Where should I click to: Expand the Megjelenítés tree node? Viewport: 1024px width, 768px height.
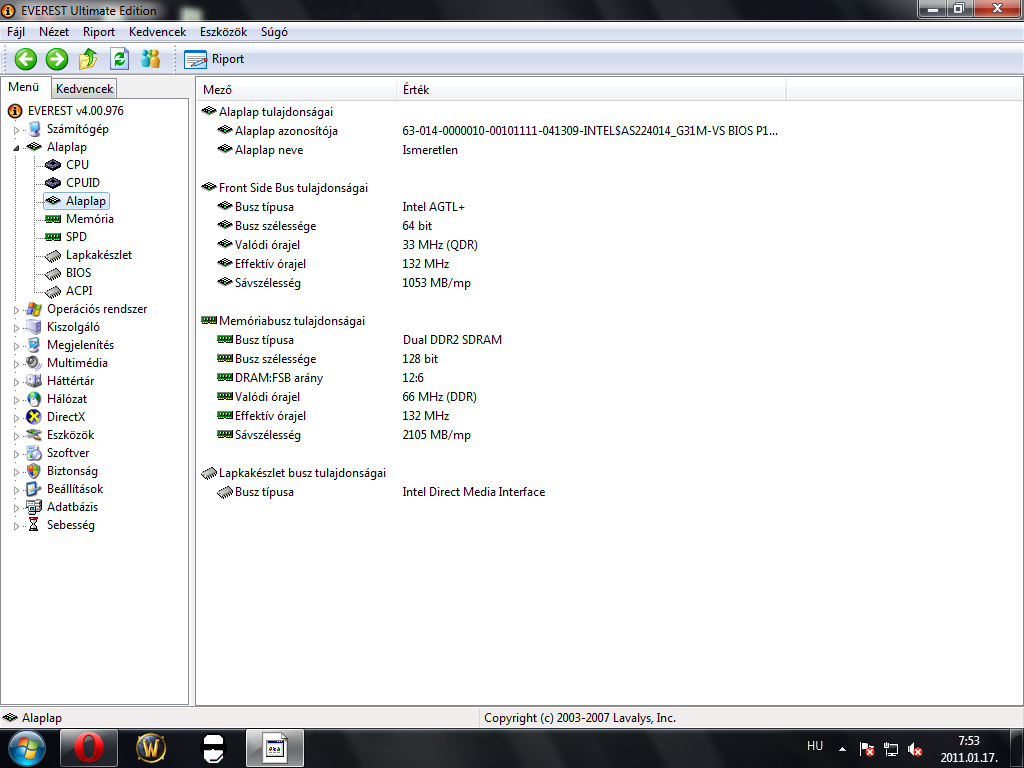[x=16, y=346]
